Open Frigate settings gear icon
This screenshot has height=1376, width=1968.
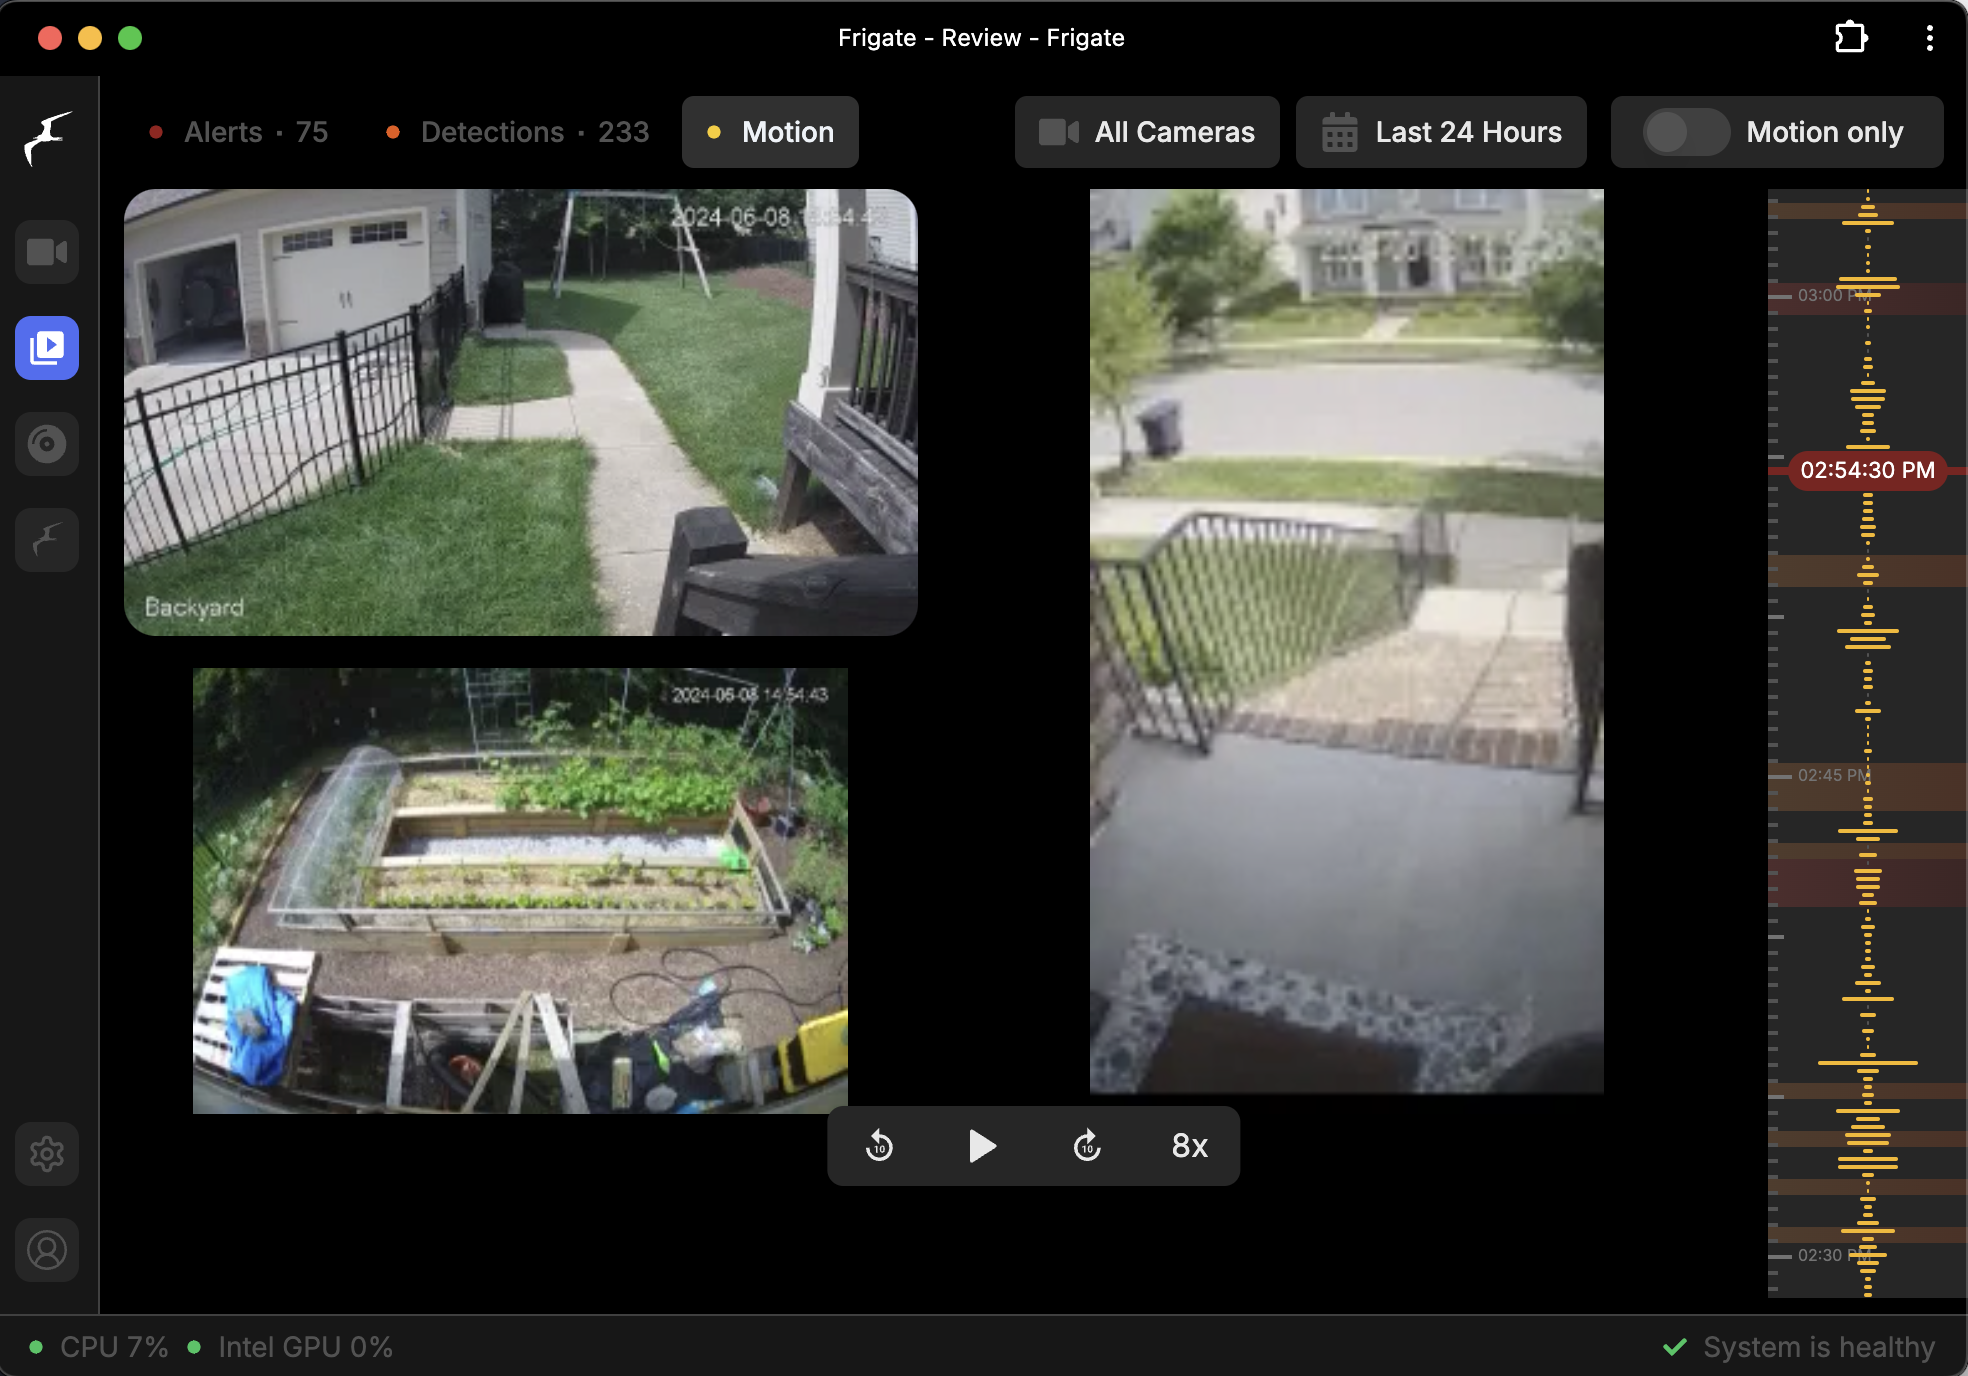pyautogui.click(x=45, y=1152)
